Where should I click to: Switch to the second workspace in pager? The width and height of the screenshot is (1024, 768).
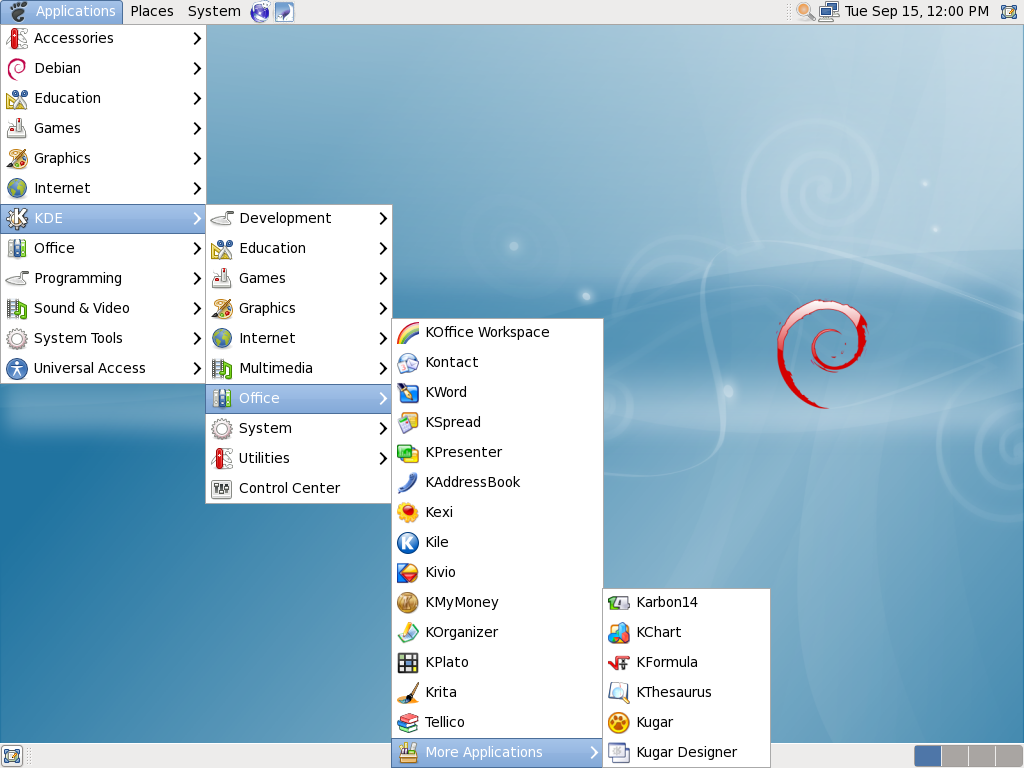(955, 756)
